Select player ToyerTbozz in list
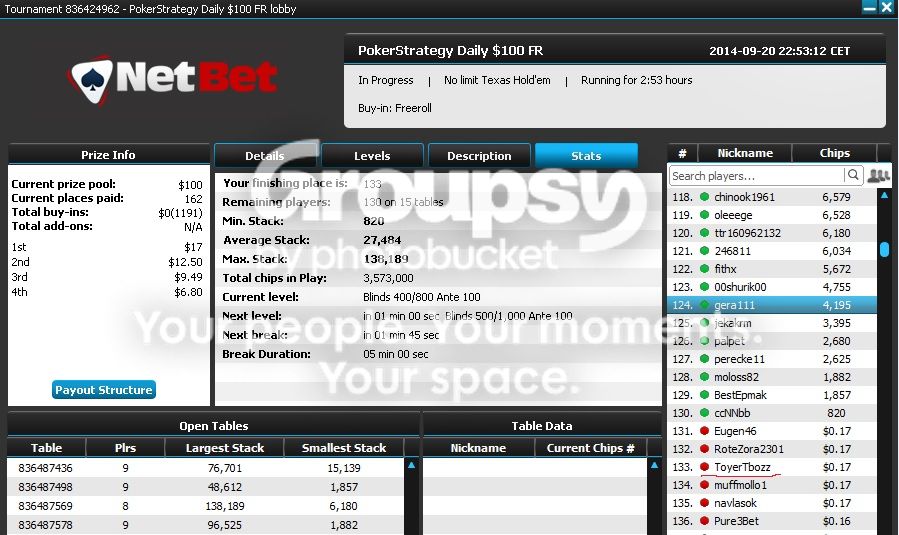The image size is (899, 535). point(772,467)
